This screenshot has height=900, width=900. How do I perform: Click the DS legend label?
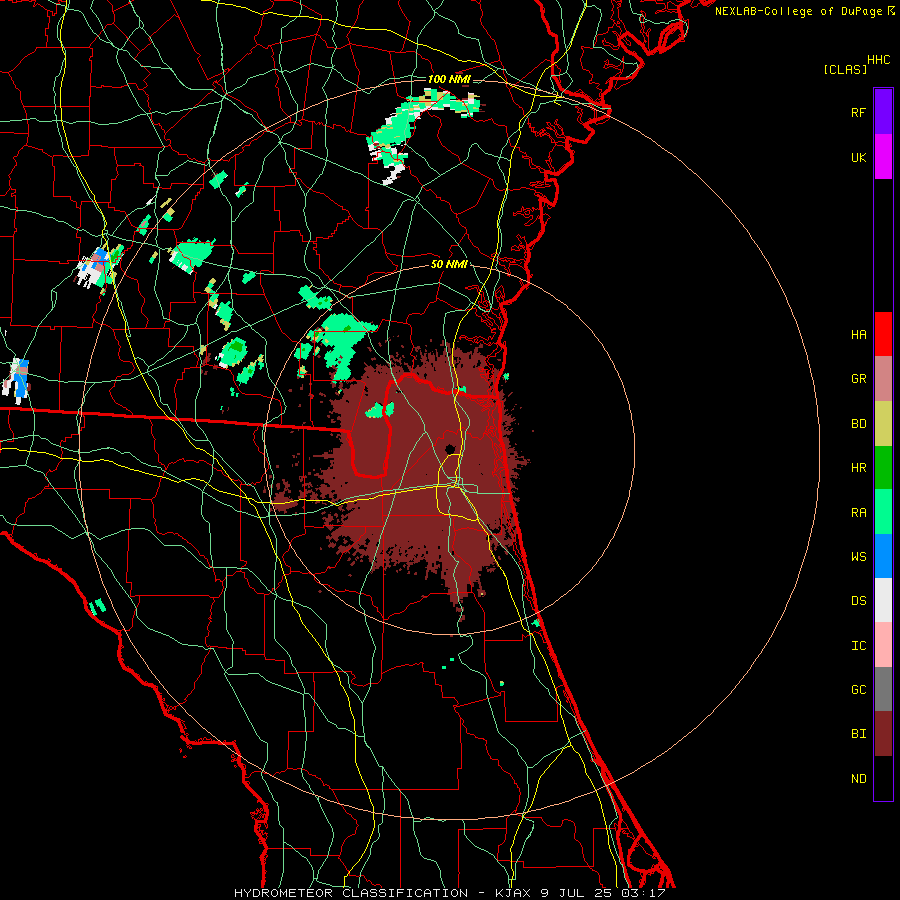[x=858, y=601]
